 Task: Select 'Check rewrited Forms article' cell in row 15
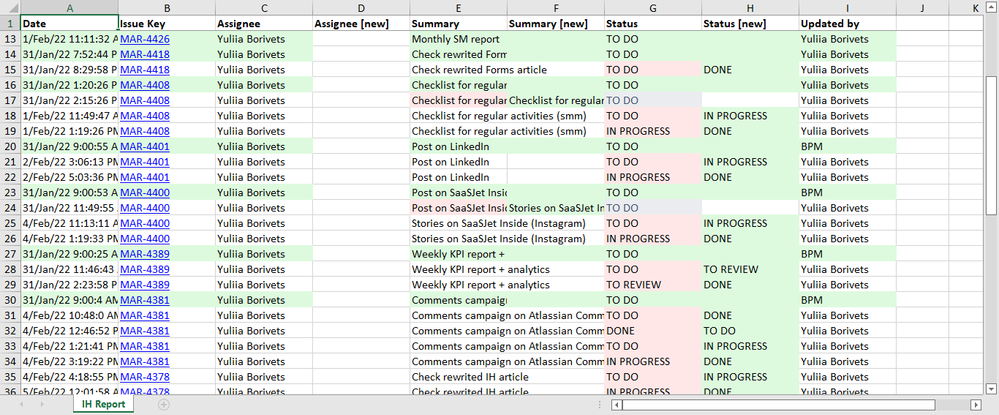coord(459,69)
